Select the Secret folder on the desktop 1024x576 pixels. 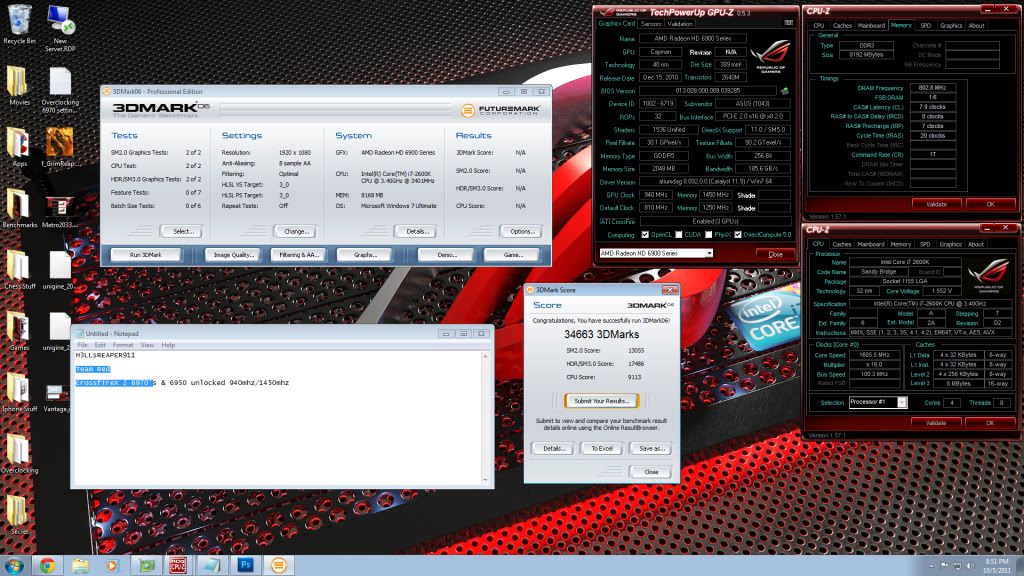pyautogui.click(x=19, y=515)
